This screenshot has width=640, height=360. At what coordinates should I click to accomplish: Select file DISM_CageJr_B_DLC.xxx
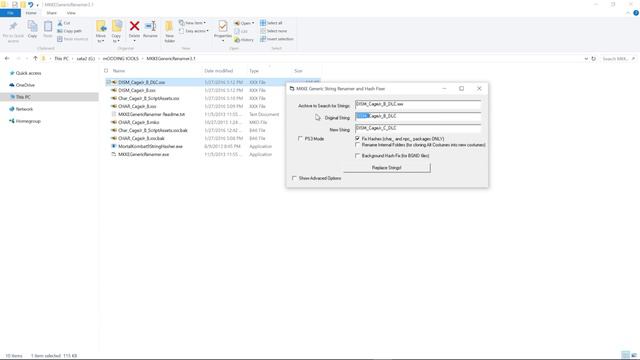(x=142, y=82)
